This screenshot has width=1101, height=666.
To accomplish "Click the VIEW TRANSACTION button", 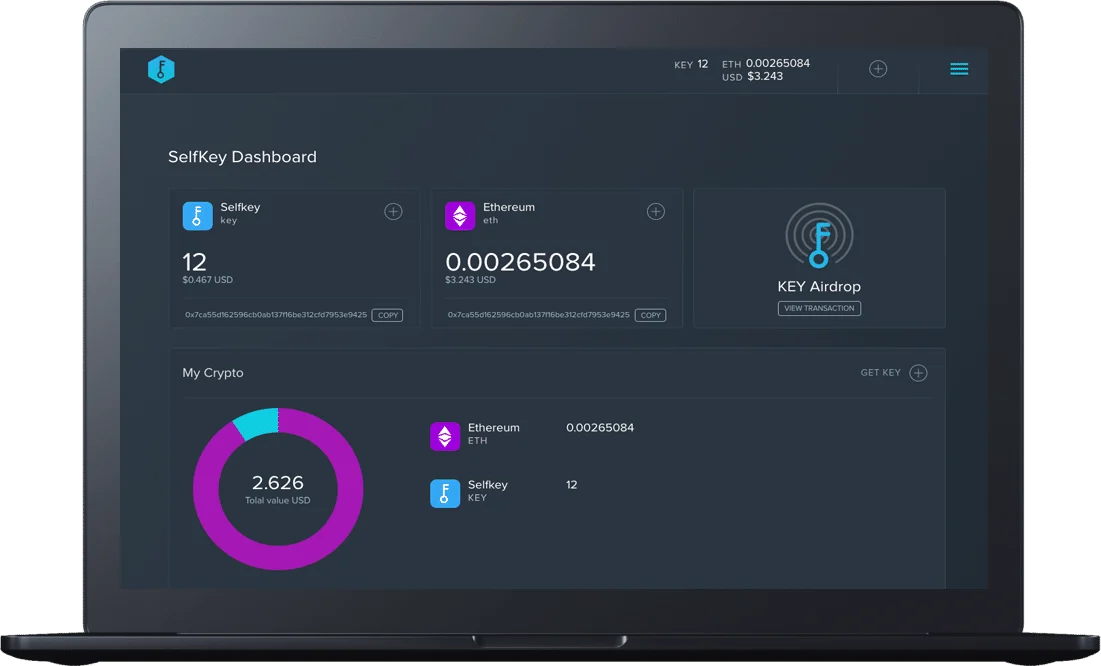I will [x=819, y=308].
